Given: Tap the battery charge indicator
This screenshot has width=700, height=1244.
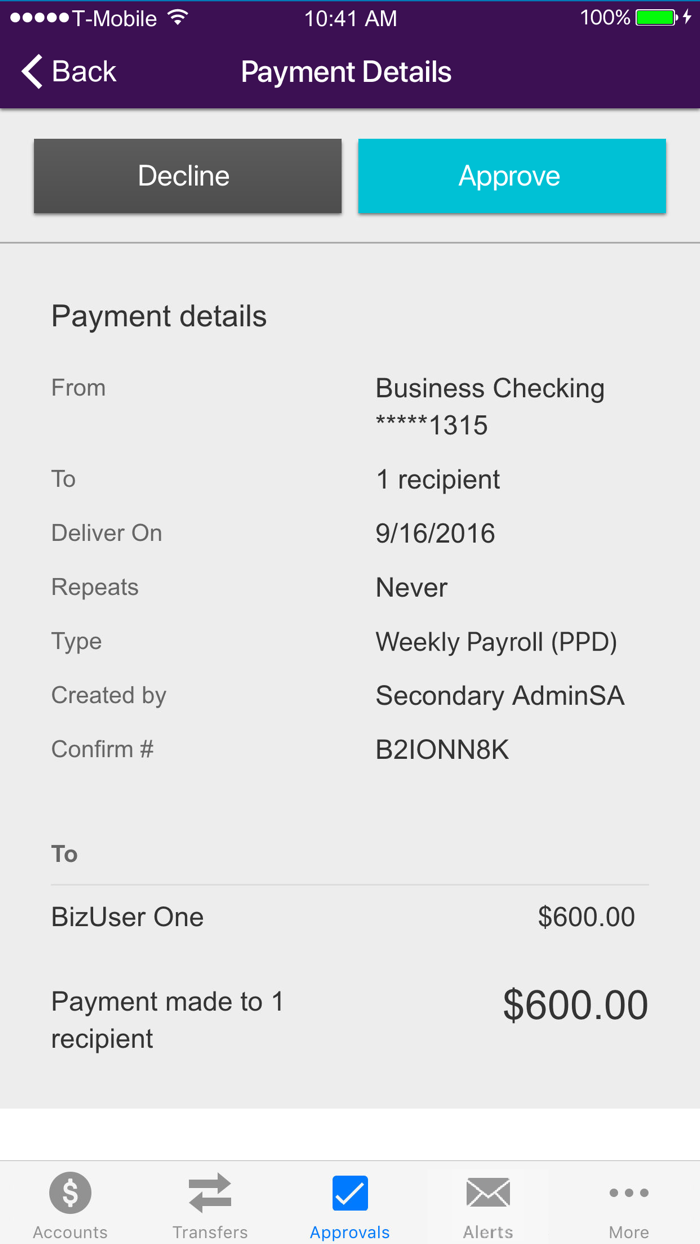Looking at the screenshot, I should click(655, 16).
